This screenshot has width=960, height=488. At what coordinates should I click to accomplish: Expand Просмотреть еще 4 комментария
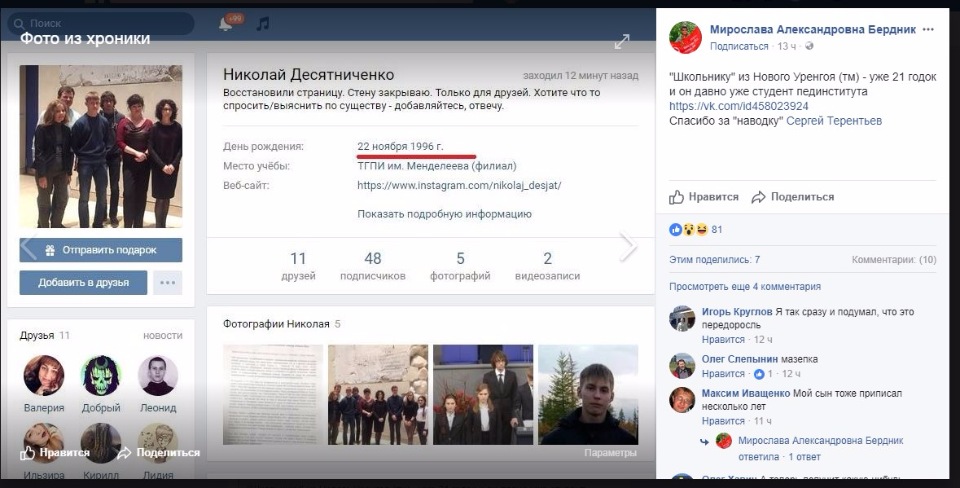click(x=745, y=287)
